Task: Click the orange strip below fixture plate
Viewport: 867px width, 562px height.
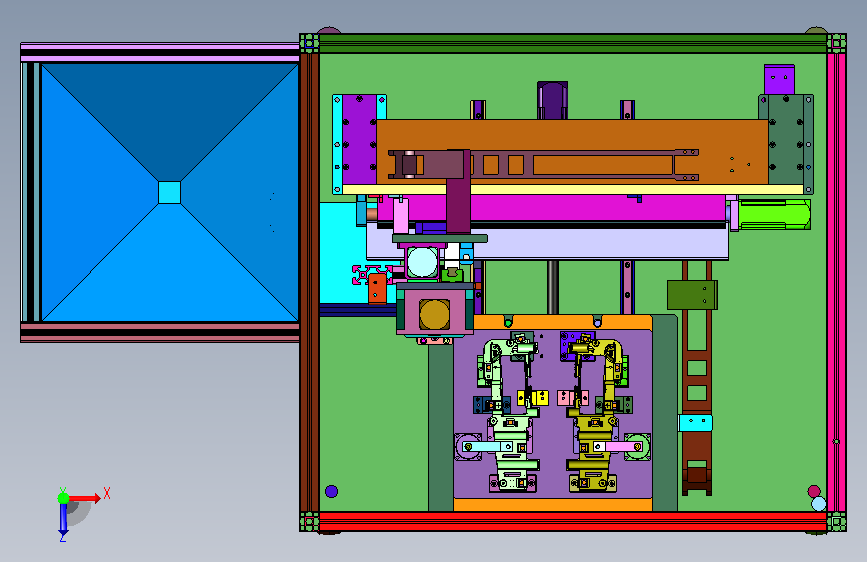Action: [553, 504]
